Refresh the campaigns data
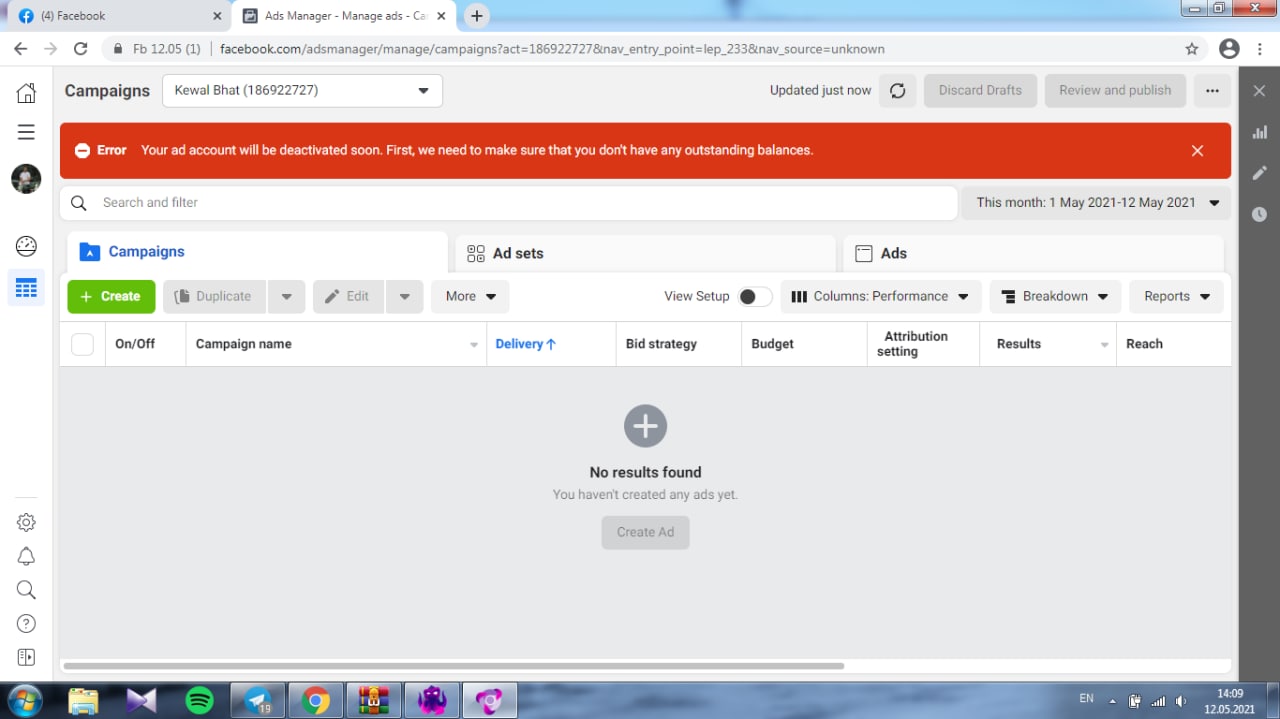The height and width of the screenshot is (719, 1280). (898, 91)
